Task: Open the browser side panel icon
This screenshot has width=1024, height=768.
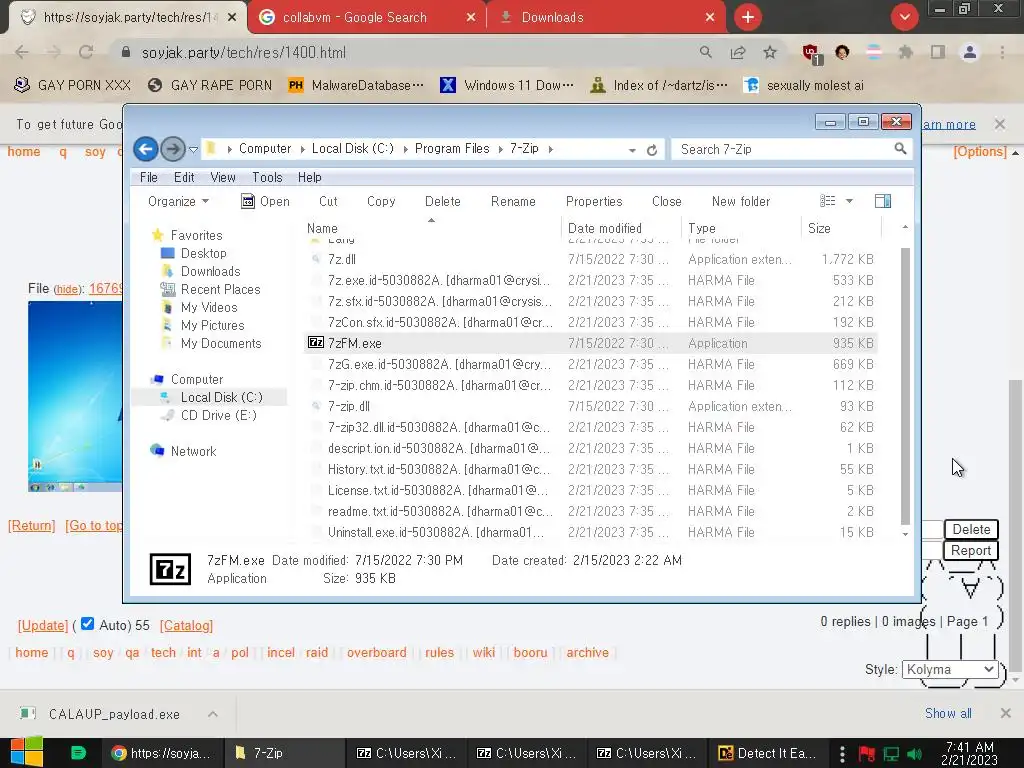Action: point(938,52)
